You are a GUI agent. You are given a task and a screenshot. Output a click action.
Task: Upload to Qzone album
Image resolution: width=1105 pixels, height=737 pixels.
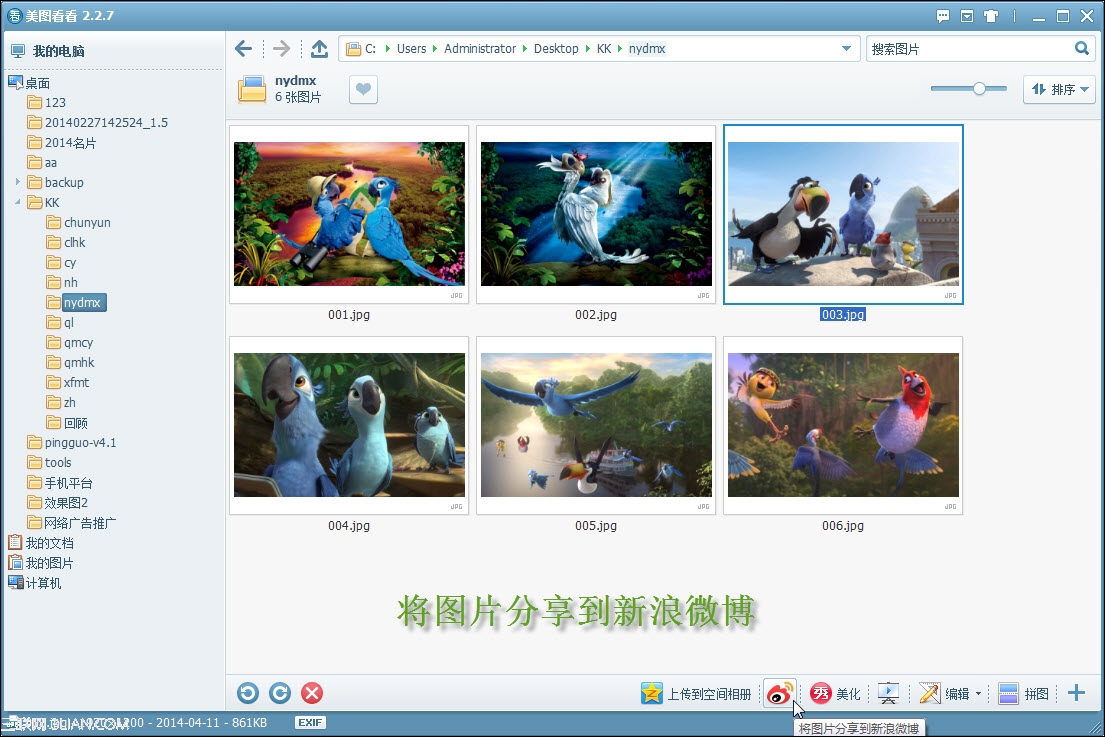tap(696, 694)
